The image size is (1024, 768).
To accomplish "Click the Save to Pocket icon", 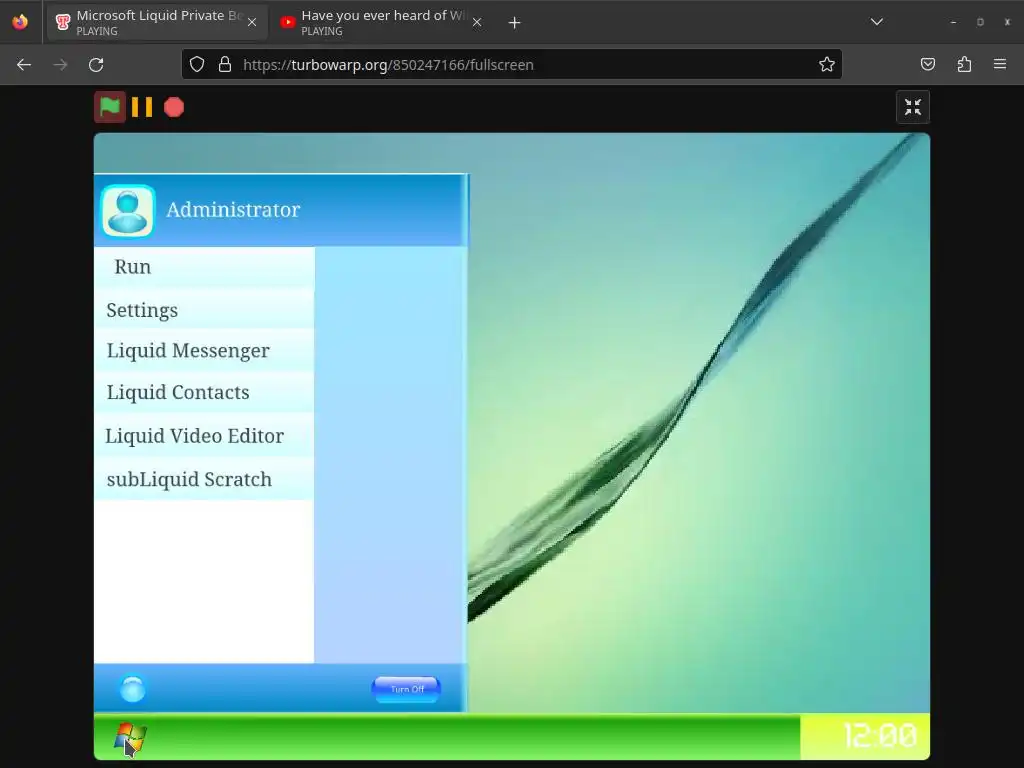I will [928, 64].
